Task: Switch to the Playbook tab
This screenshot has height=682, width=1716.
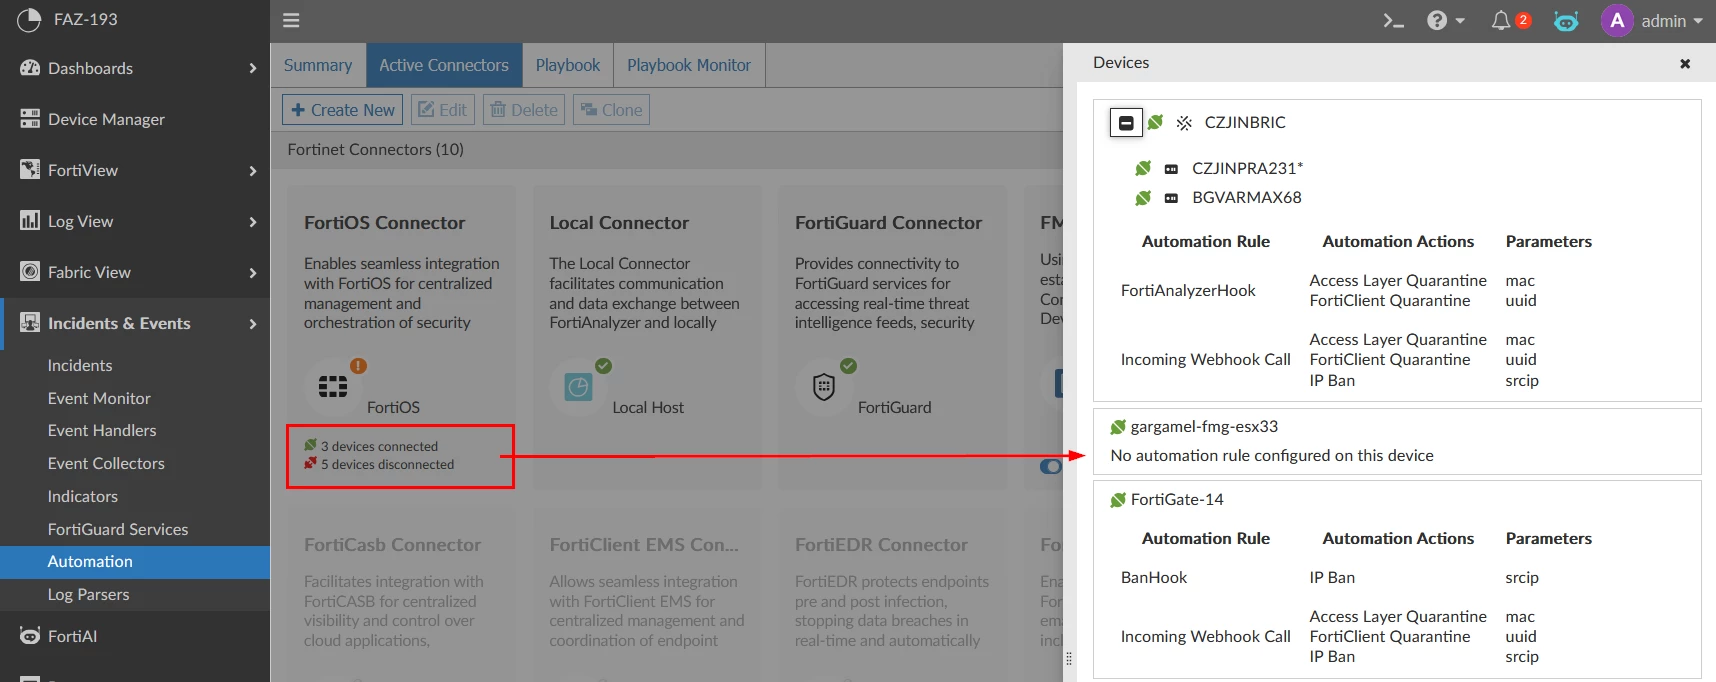Action: 568,65
